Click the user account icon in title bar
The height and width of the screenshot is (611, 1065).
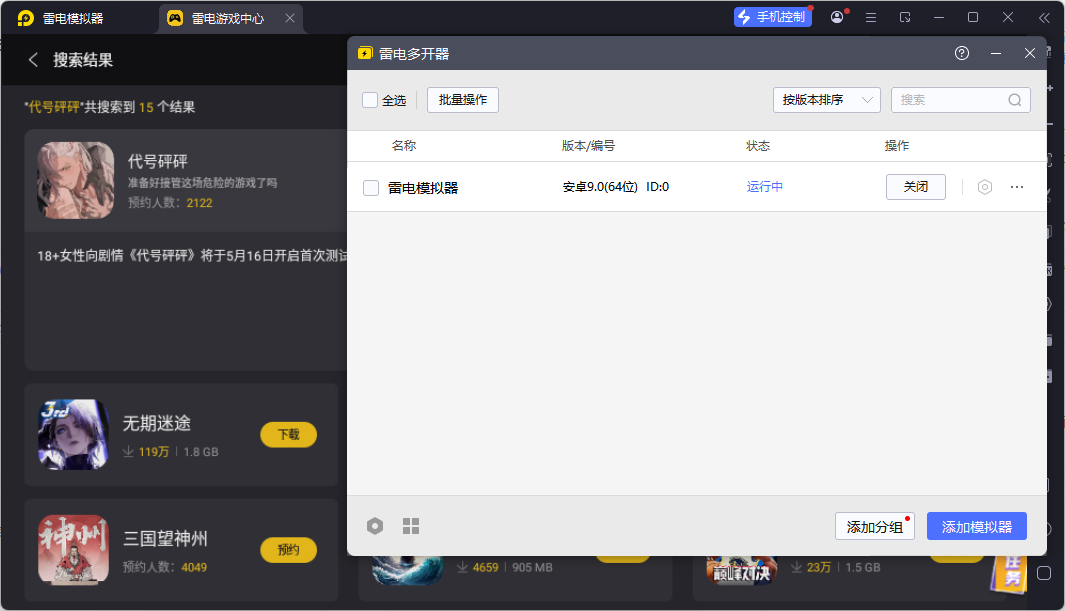[x=837, y=18]
